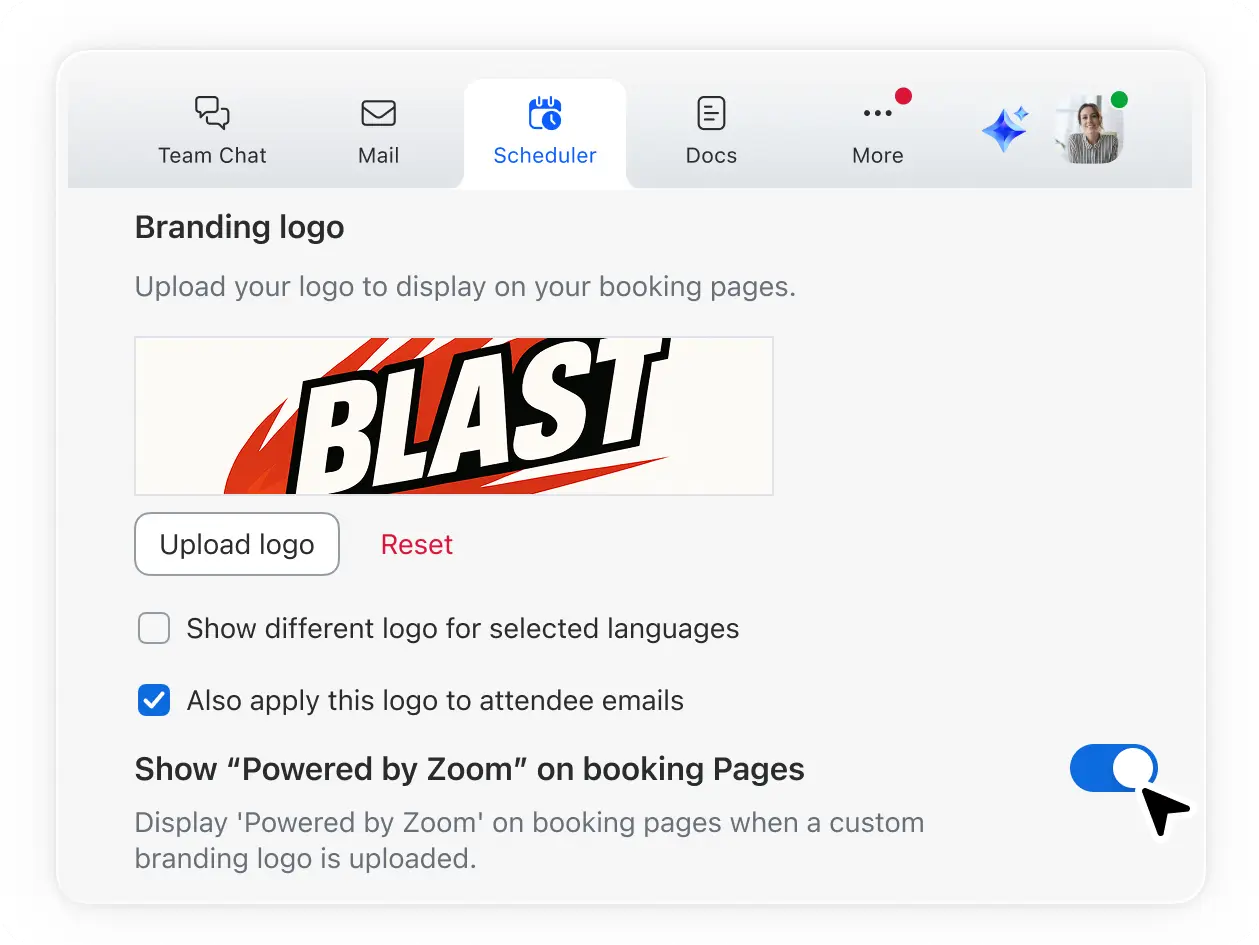Open the AI Companion sparkle icon
This screenshot has height=945, width=1259.
click(x=1005, y=130)
